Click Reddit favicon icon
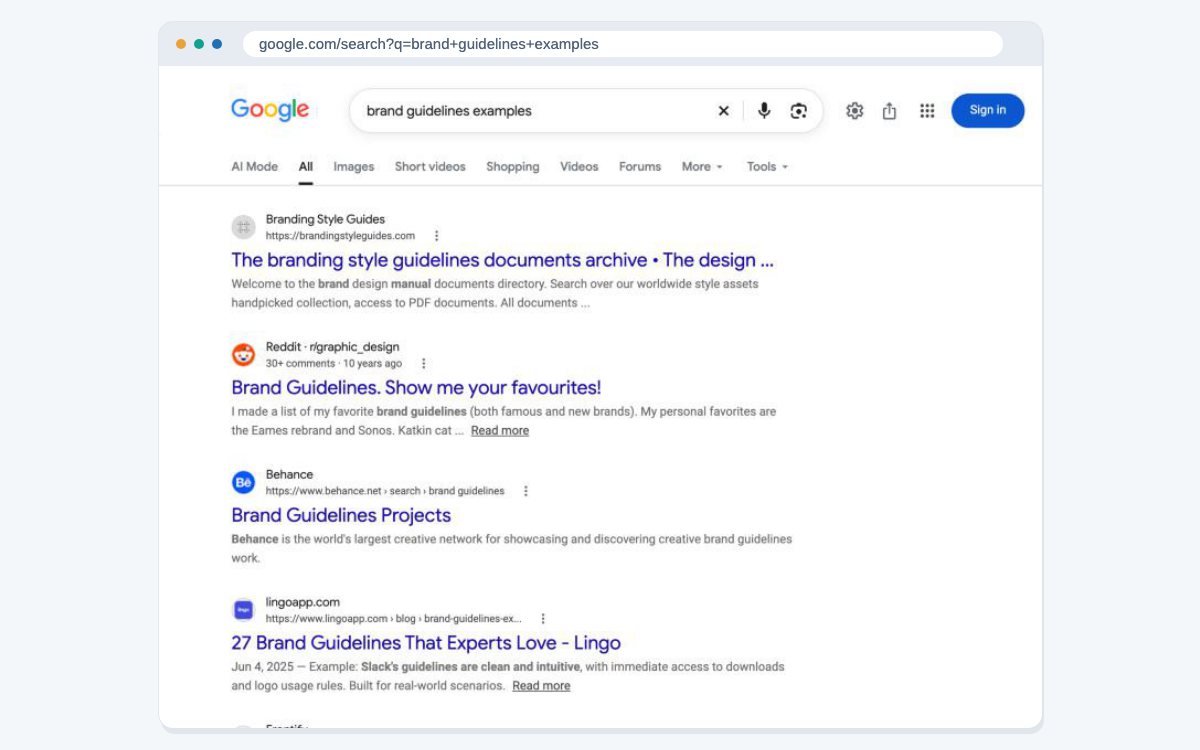This screenshot has width=1200, height=750. click(244, 355)
